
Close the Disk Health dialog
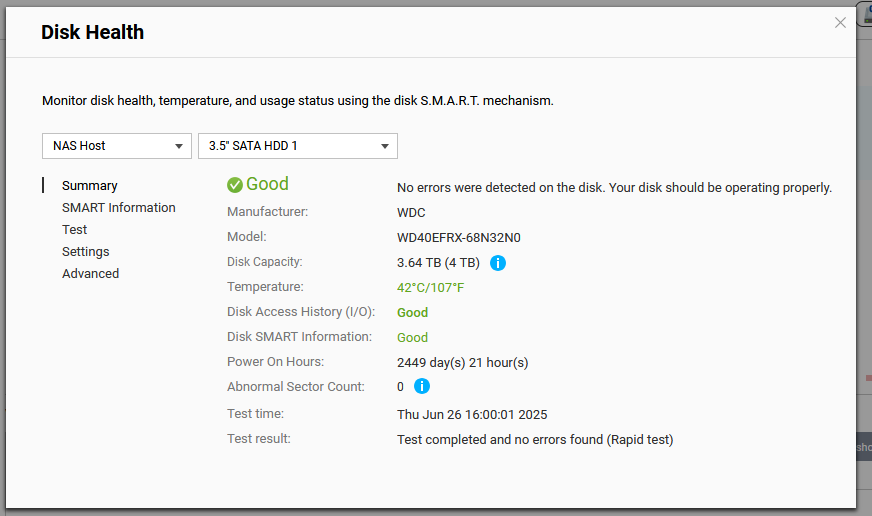(x=840, y=23)
